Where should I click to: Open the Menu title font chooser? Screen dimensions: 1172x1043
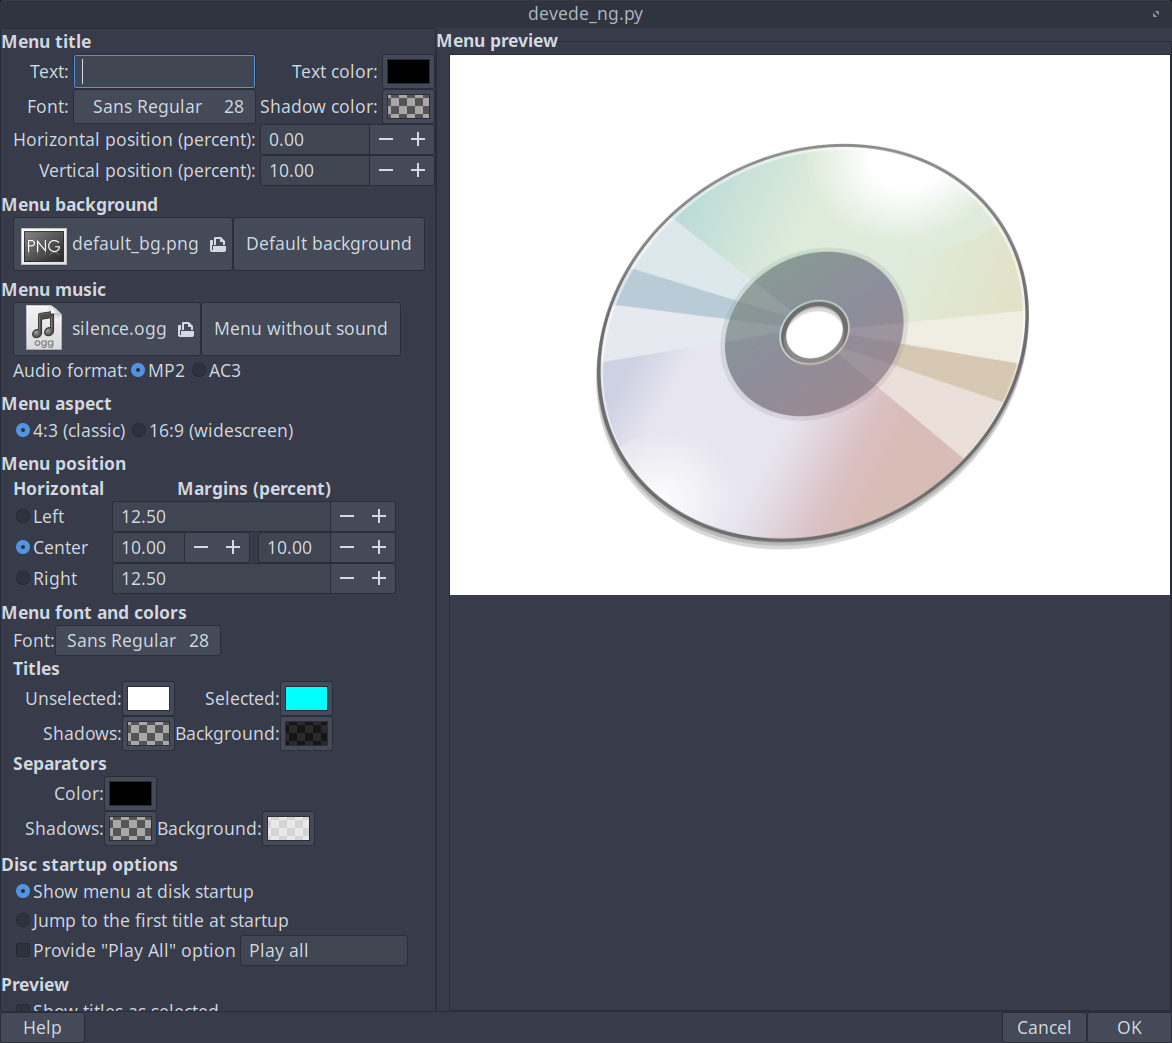[x=164, y=107]
